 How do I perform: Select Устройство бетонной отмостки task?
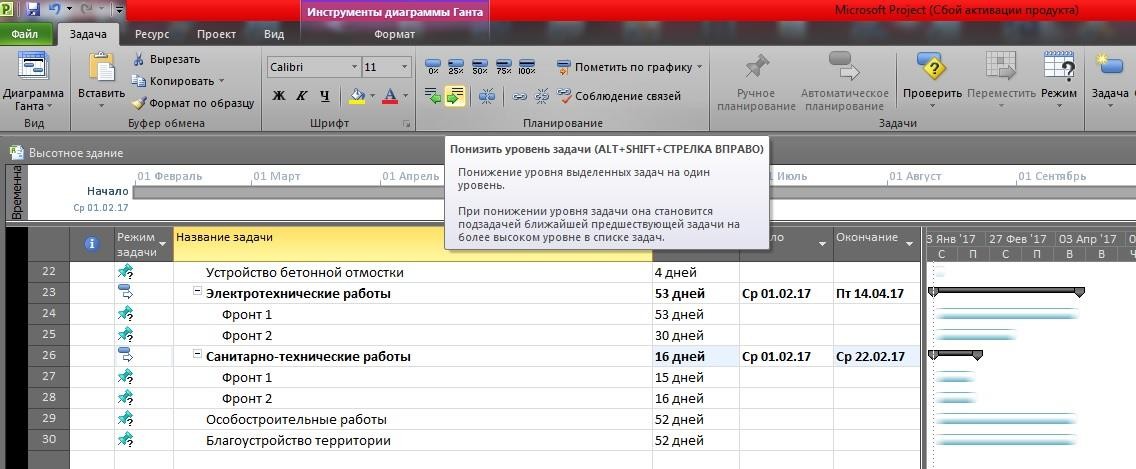pyautogui.click(x=304, y=273)
